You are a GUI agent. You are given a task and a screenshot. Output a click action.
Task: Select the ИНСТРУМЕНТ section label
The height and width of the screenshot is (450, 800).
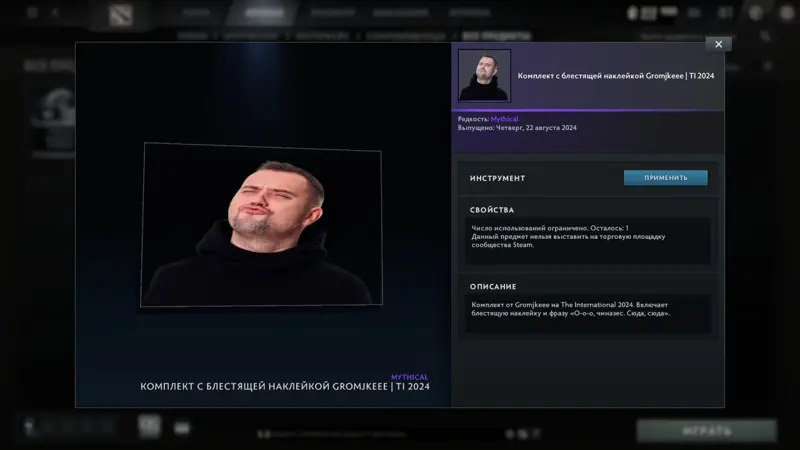point(497,178)
